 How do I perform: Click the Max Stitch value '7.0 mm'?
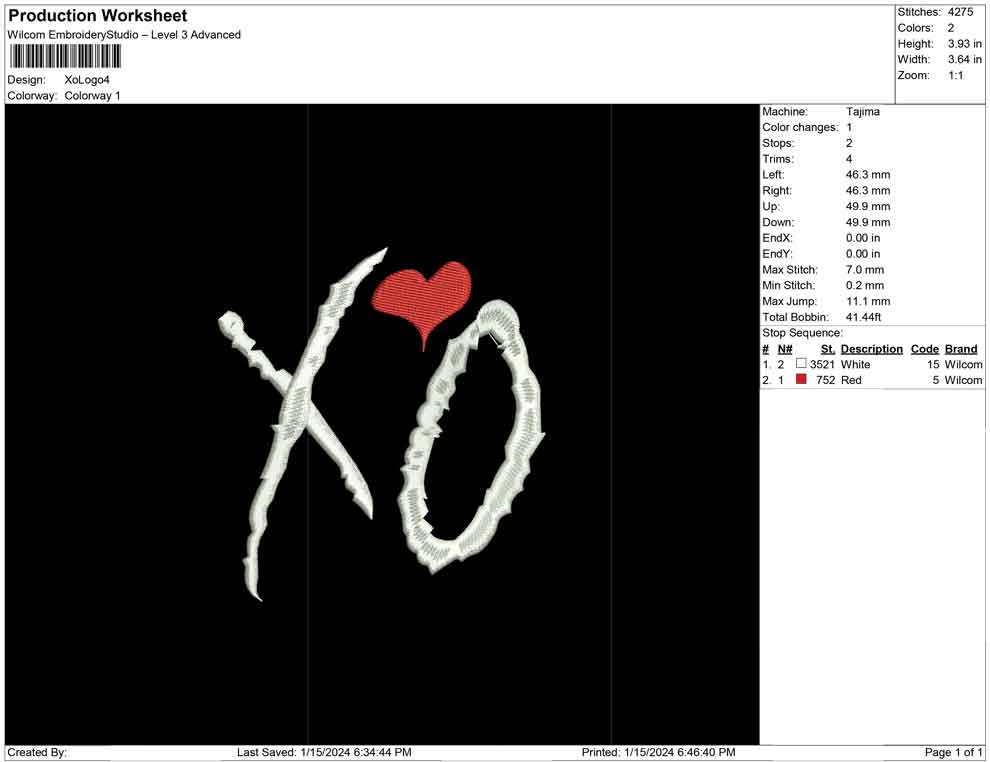point(865,270)
